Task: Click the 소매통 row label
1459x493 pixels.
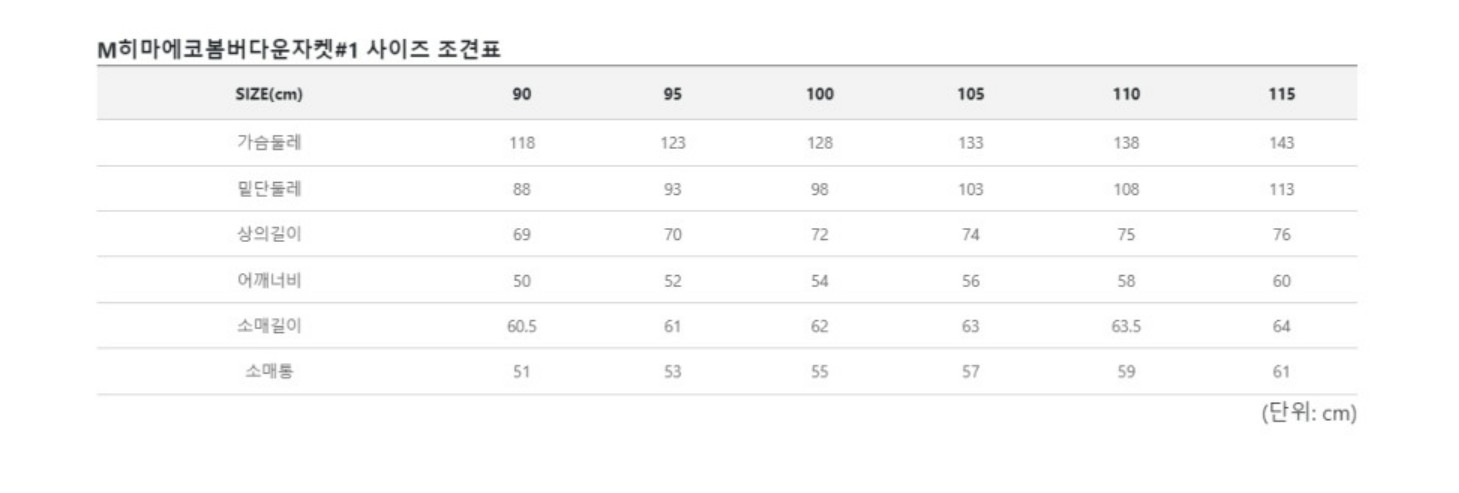Action: pyautogui.click(x=268, y=372)
